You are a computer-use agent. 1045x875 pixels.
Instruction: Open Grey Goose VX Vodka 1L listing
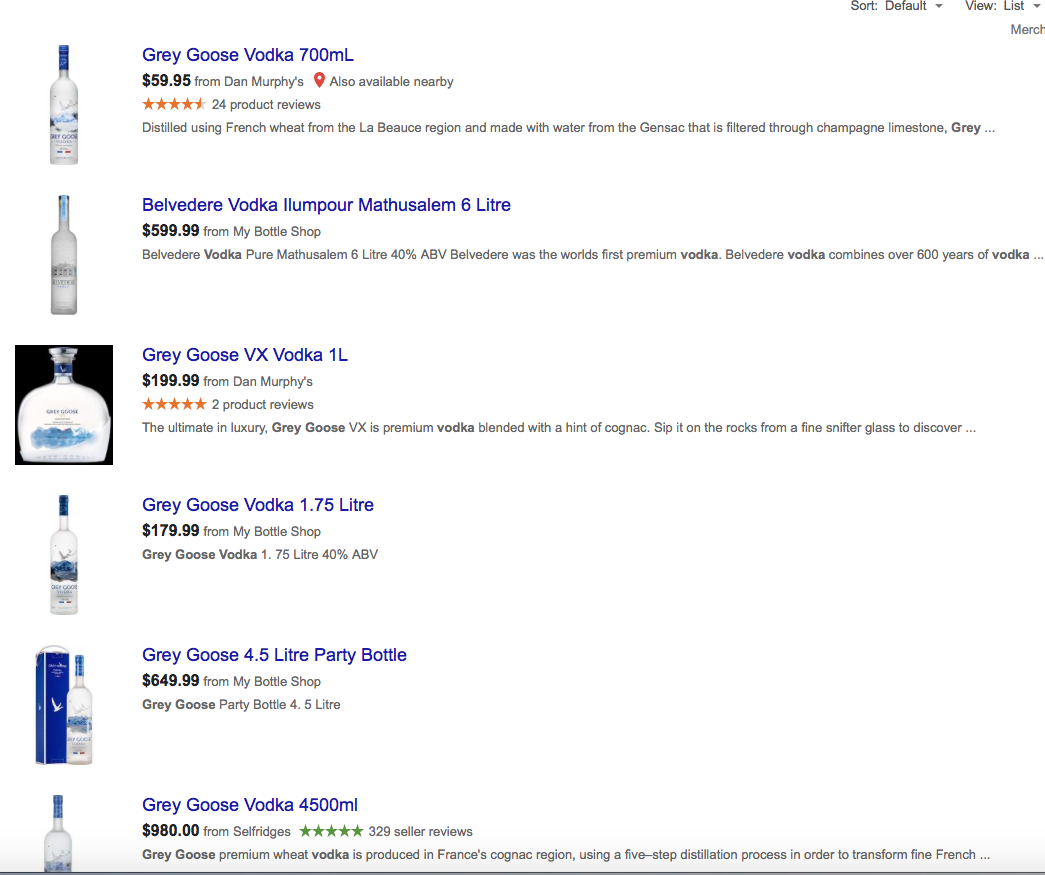click(245, 355)
